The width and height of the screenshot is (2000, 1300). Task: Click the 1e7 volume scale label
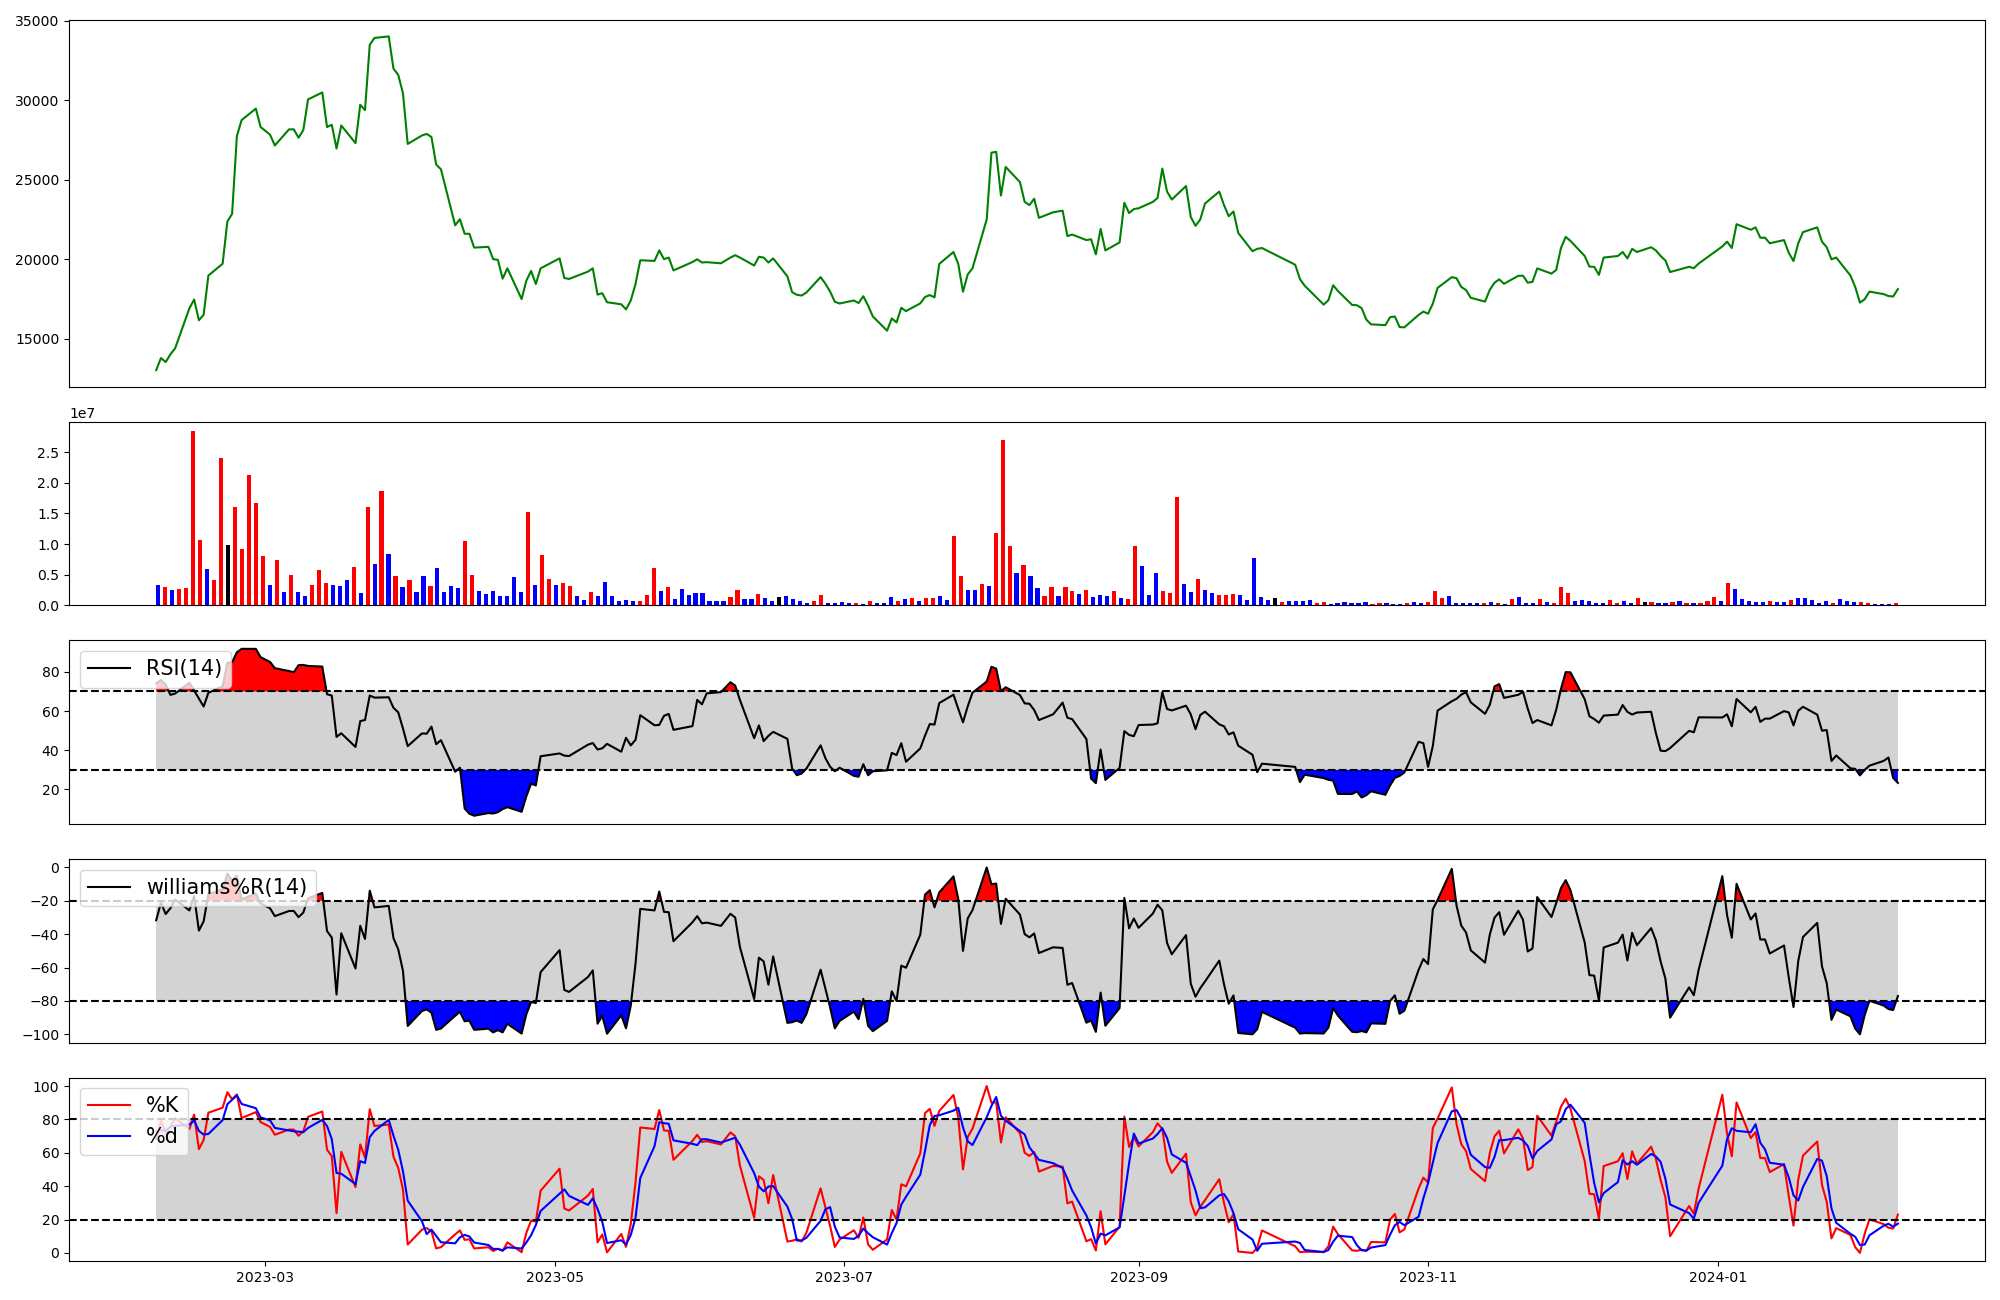(82, 413)
